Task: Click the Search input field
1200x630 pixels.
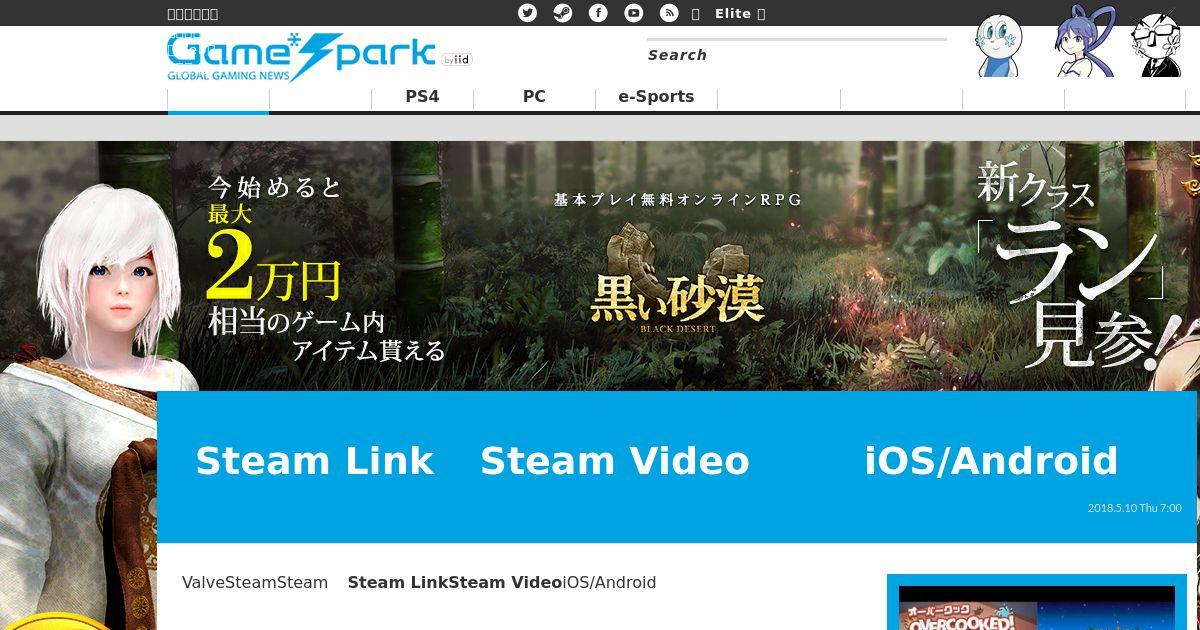Action: tap(795, 55)
